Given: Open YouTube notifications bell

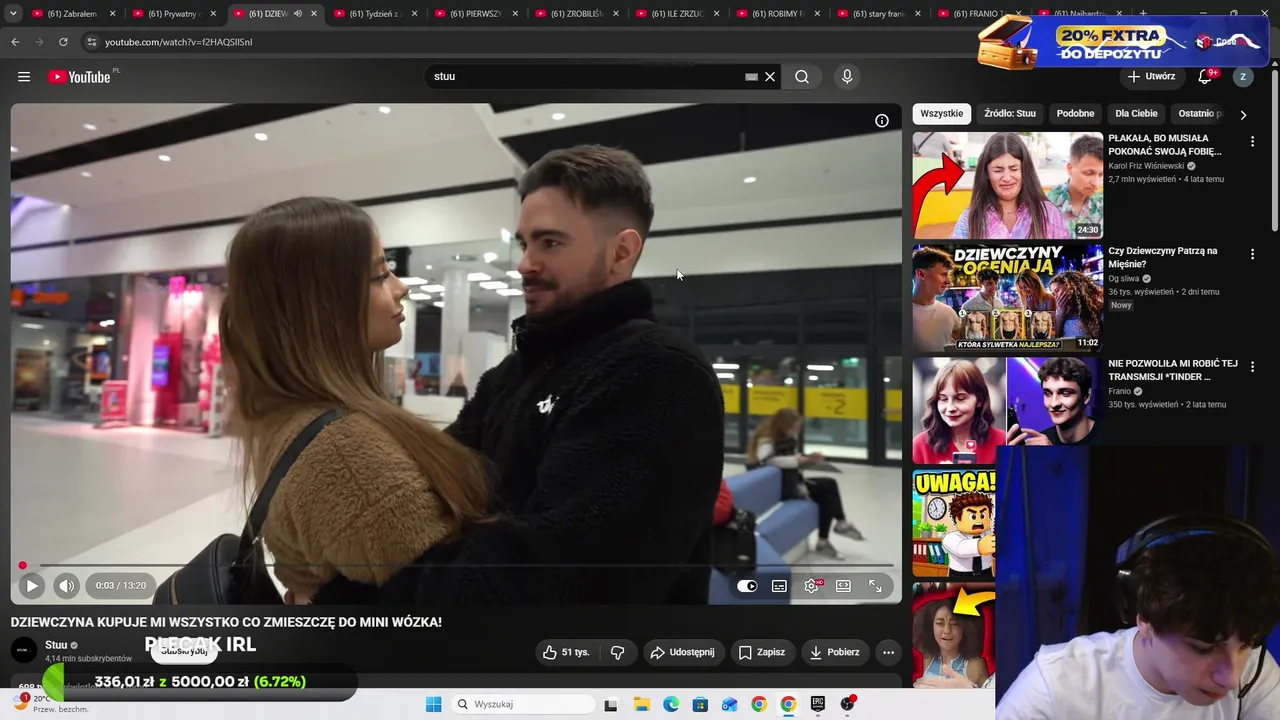Looking at the screenshot, I should pos(1206,77).
